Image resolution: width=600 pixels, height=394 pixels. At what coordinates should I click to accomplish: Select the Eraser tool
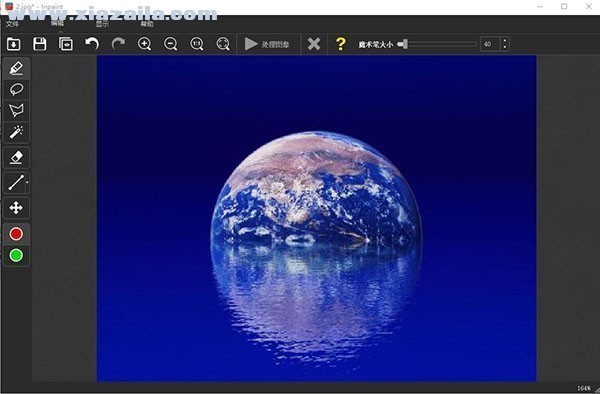pyautogui.click(x=16, y=157)
